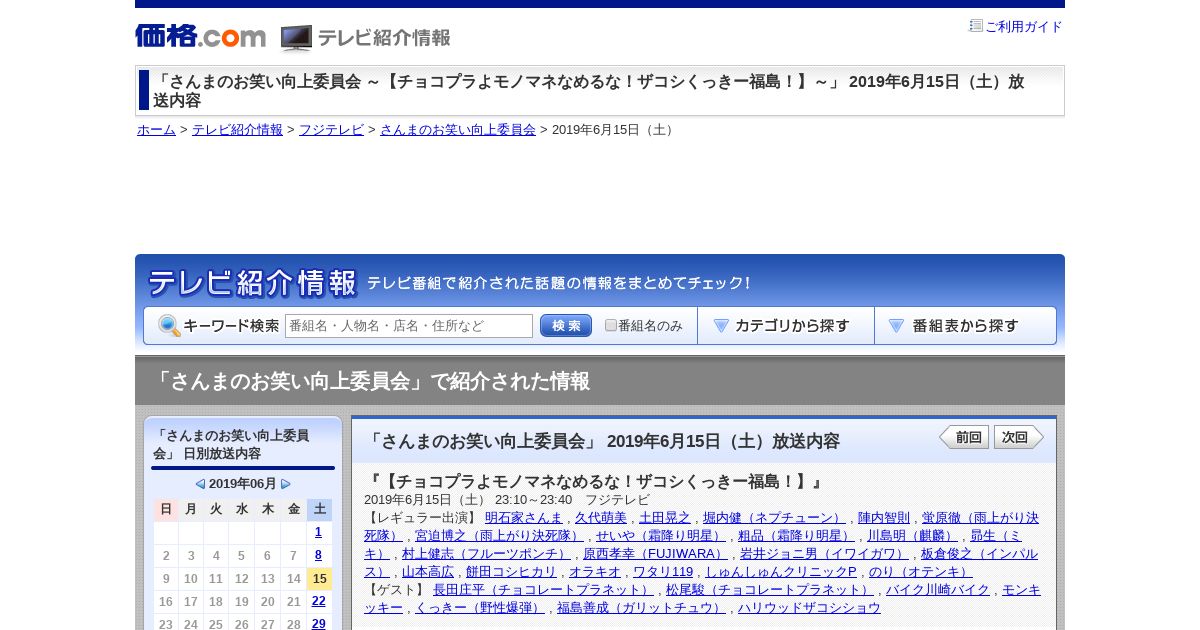Go to 前回 previous broadcast
Screen dimensions: 1200x630
pyautogui.click(x=964, y=437)
